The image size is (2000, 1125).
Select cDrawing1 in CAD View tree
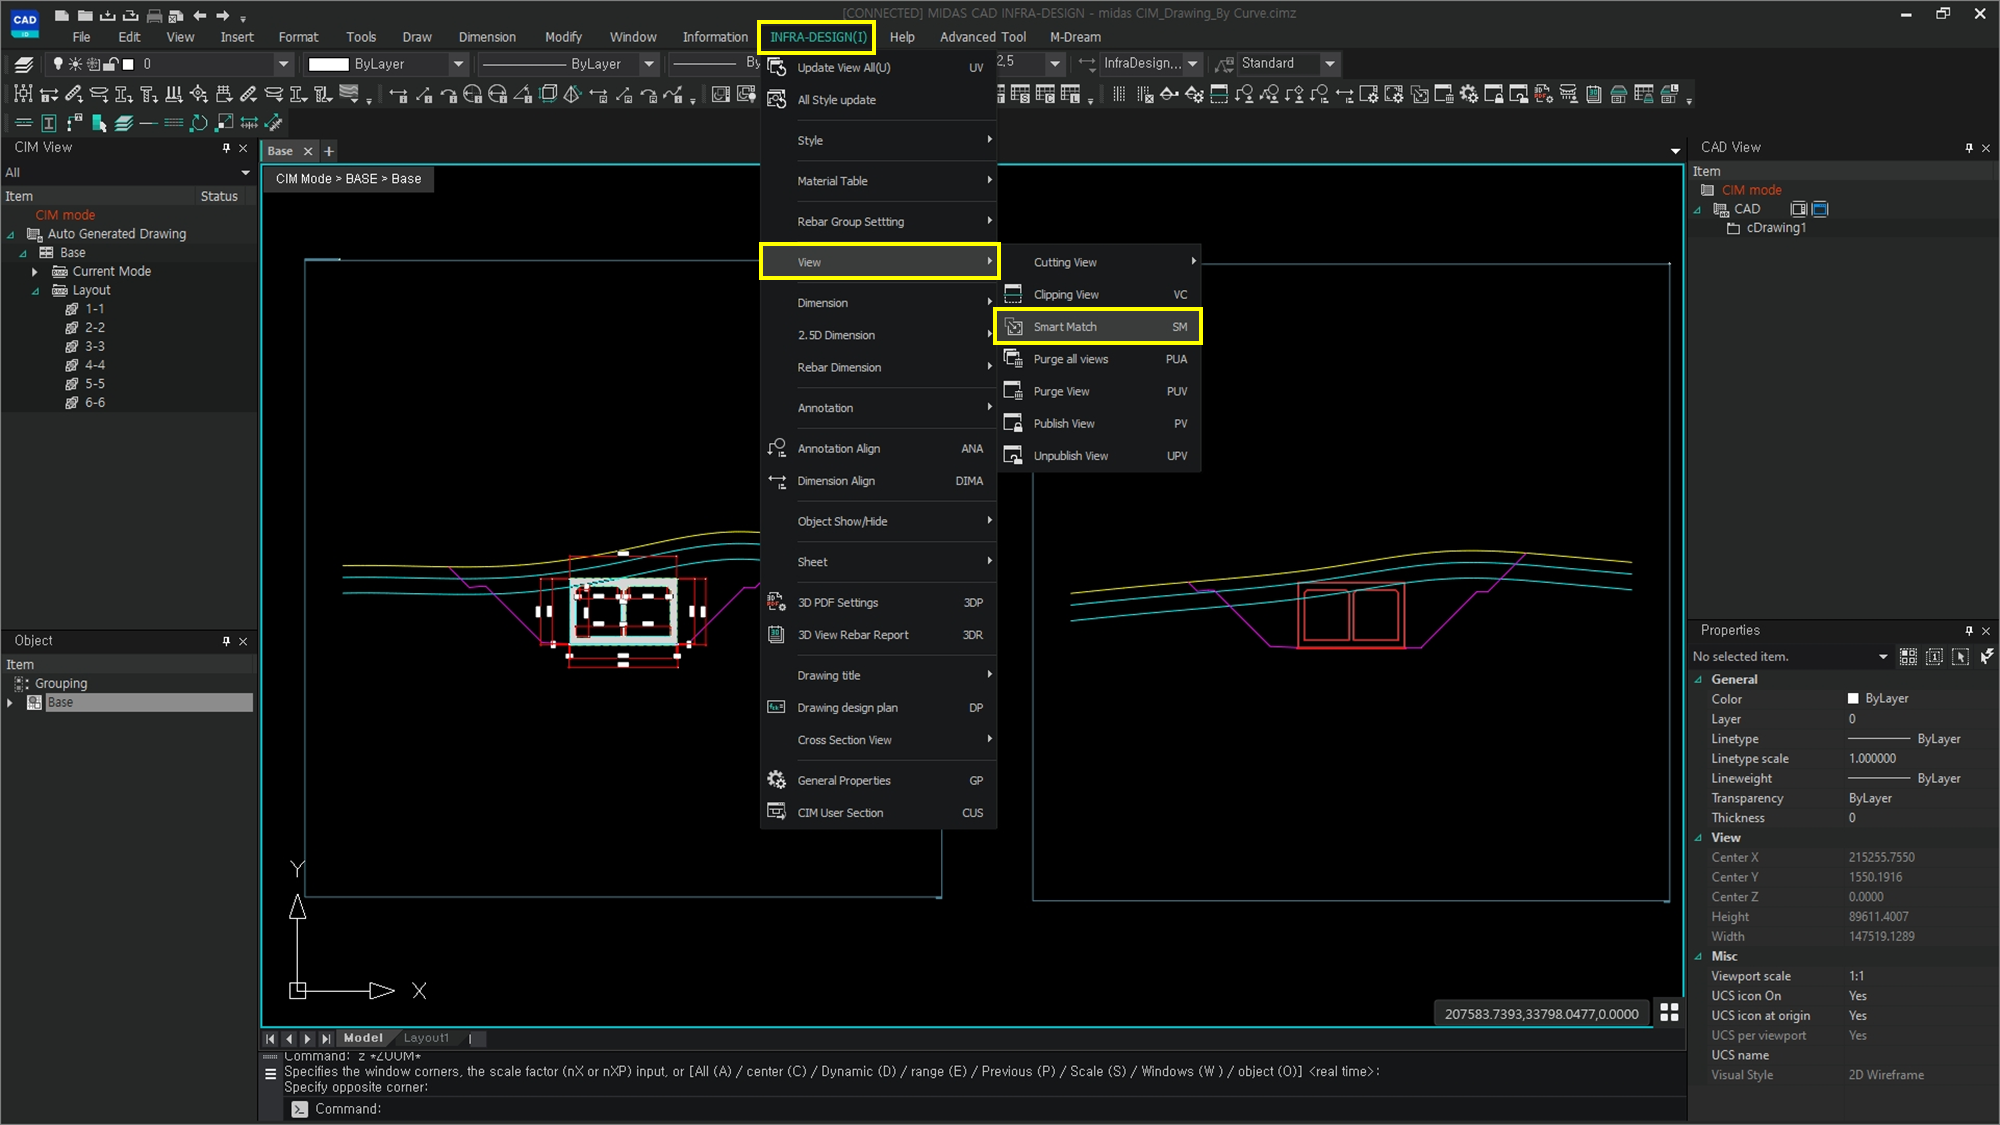coord(1776,228)
